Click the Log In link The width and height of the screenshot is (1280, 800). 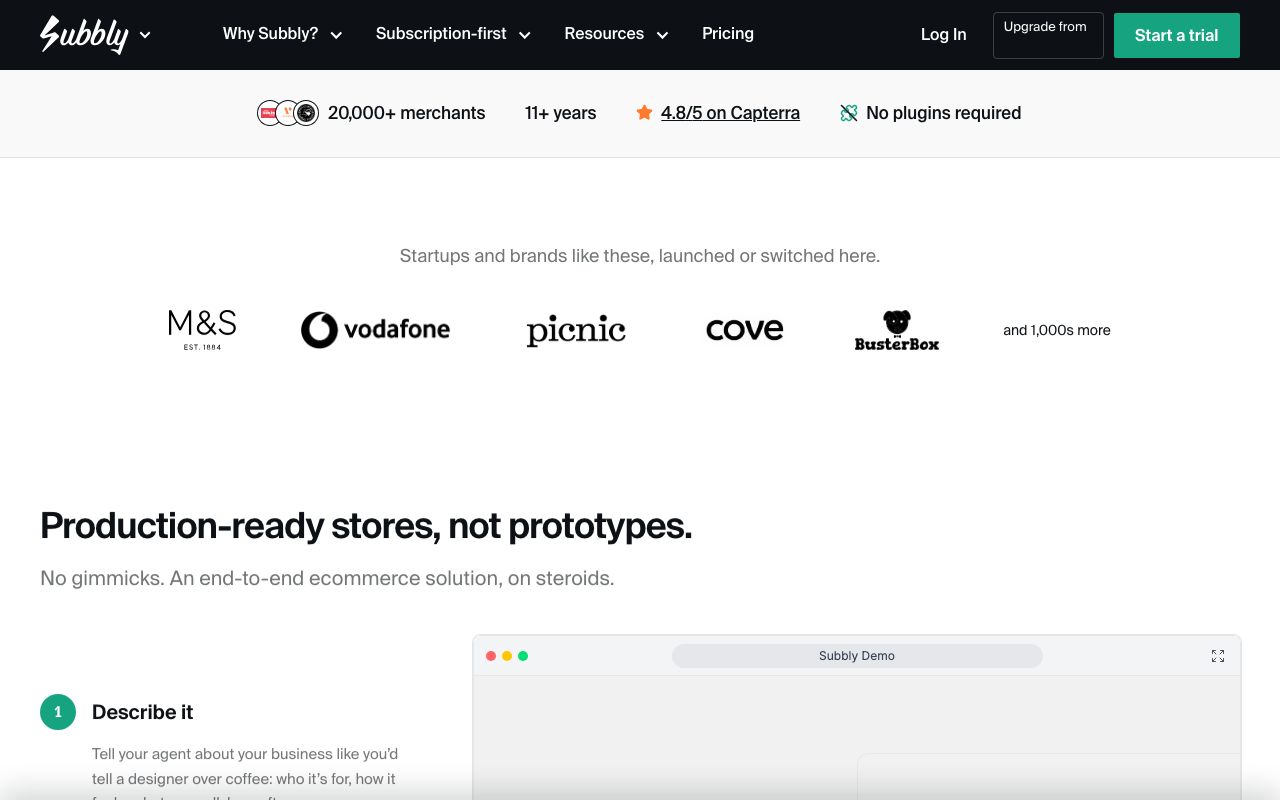(943, 35)
